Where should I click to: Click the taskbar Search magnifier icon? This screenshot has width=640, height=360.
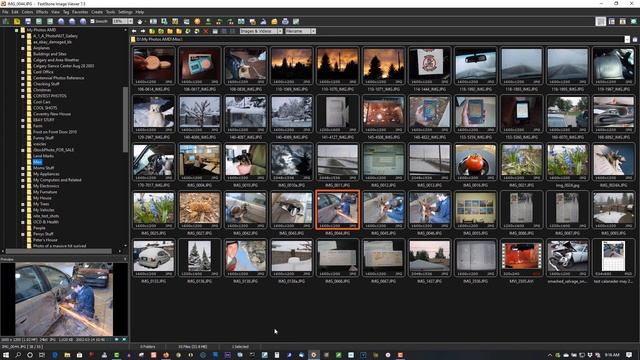[x=18, y=355]
